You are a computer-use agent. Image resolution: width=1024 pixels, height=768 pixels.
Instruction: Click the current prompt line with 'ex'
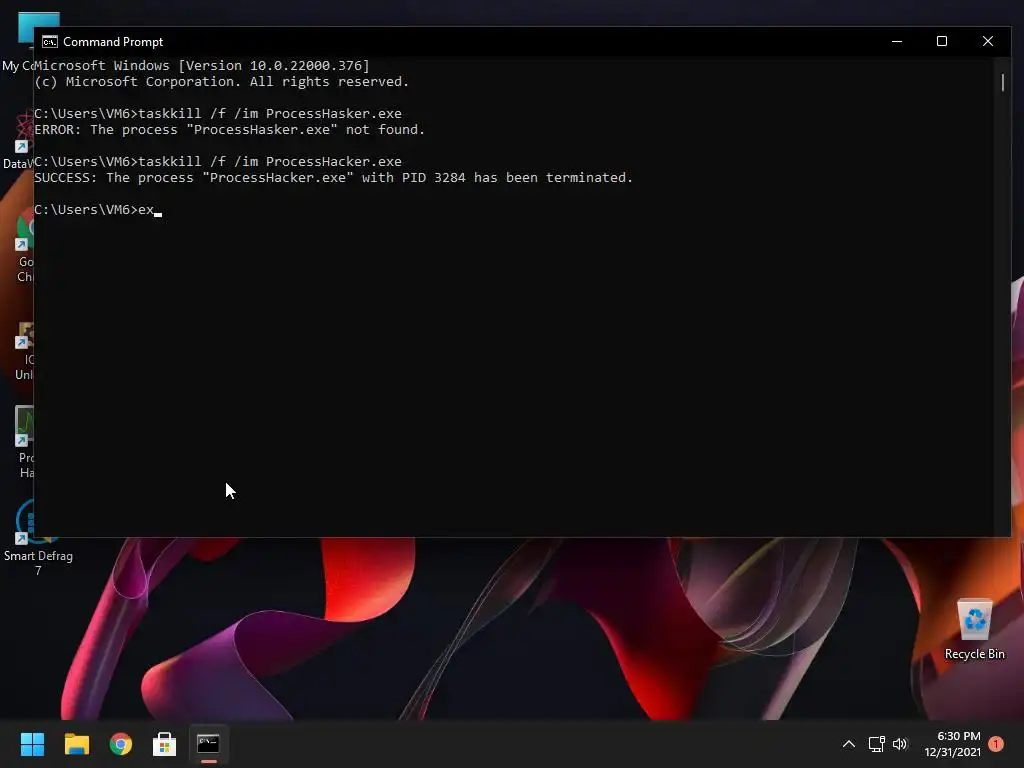point(98,210)
